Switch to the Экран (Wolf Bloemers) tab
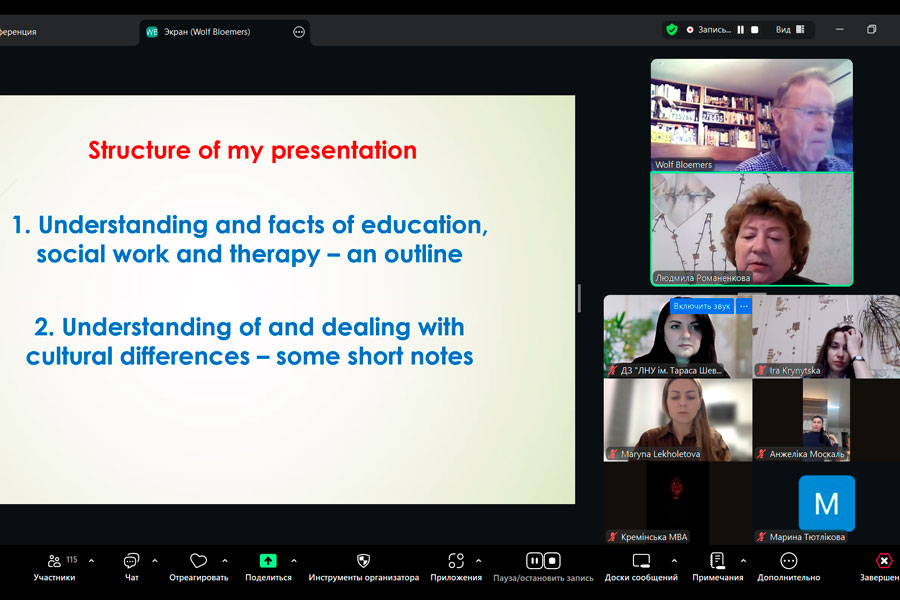Screen dimensions: 900x600 [212, 32]
